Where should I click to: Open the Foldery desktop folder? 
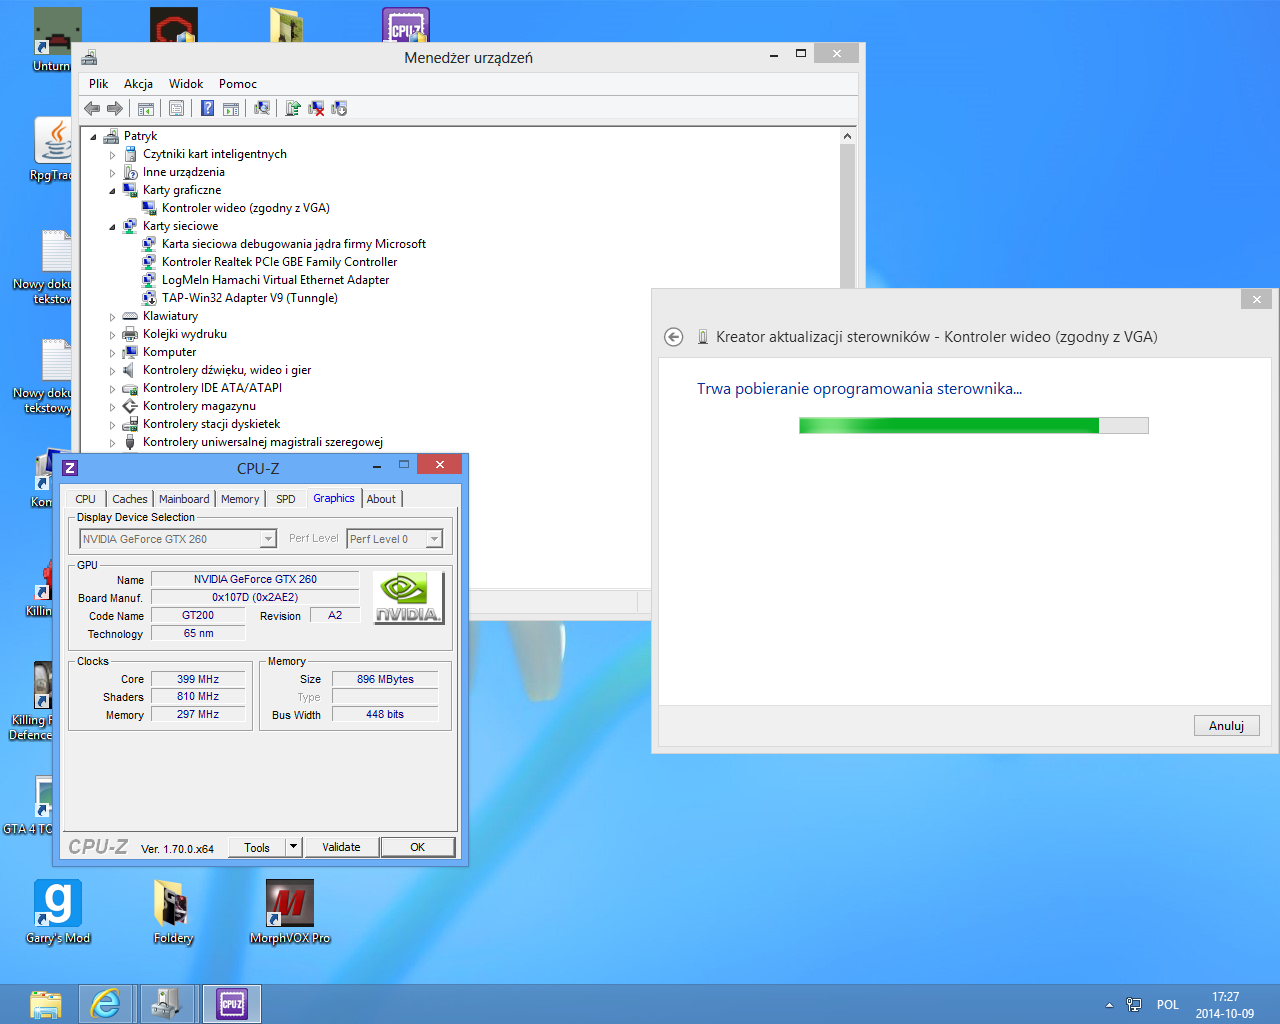[173, 912]
